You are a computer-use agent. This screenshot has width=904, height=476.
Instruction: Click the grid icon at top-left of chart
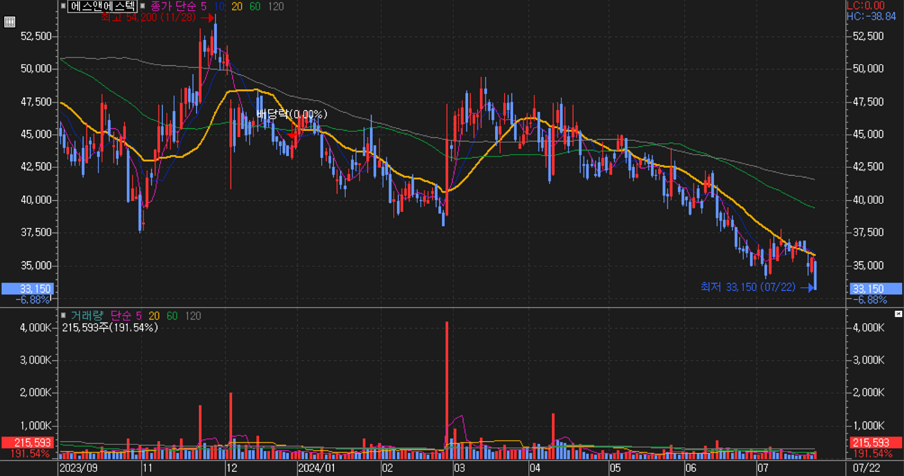(10, 22)
